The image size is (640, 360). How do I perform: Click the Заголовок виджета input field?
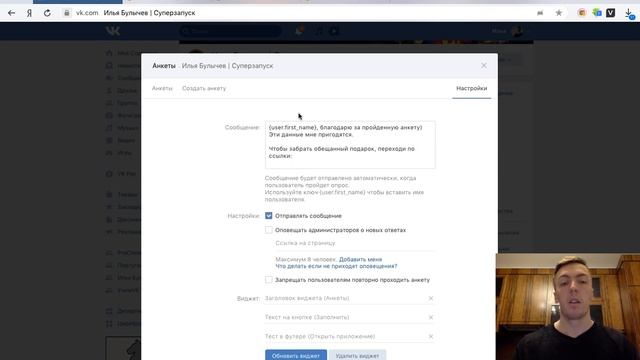(x=345, y=298)
